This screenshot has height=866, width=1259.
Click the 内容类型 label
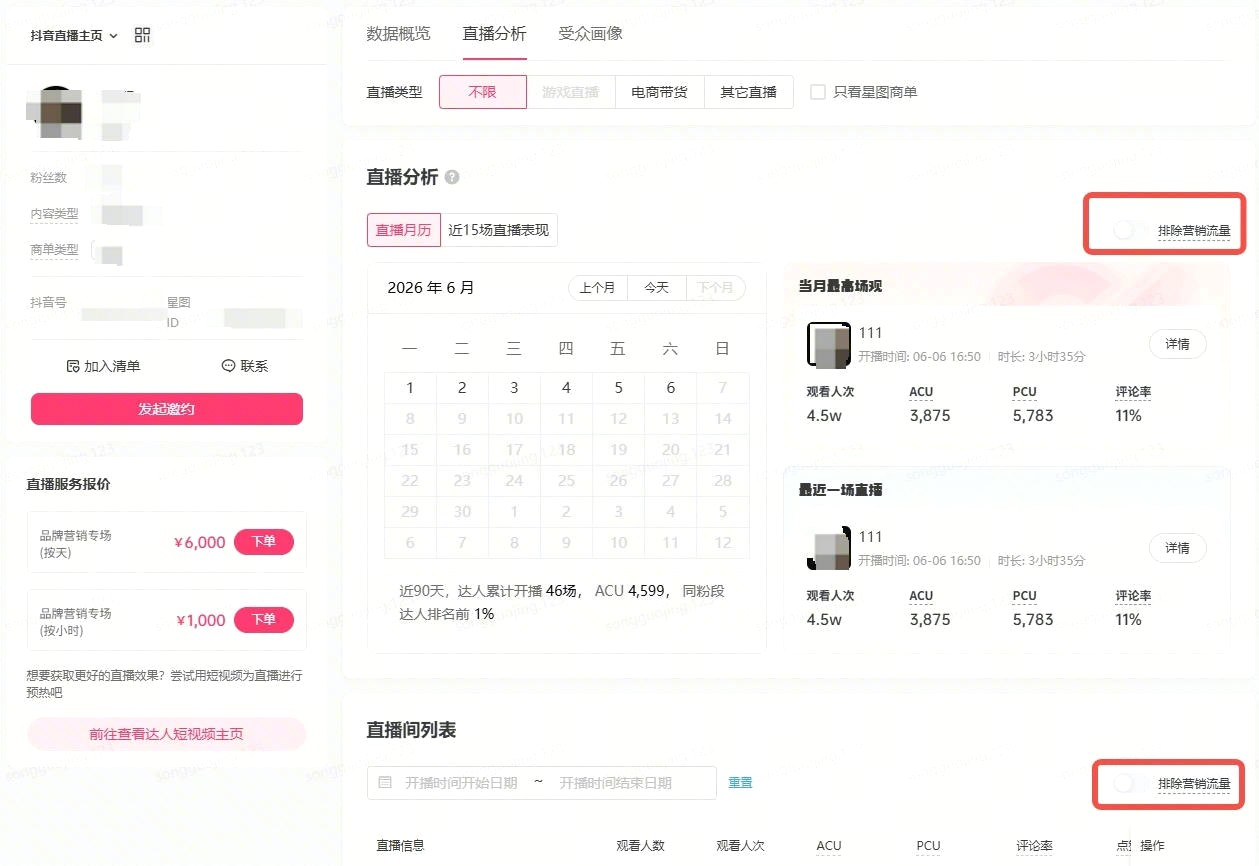click(54, 214)
